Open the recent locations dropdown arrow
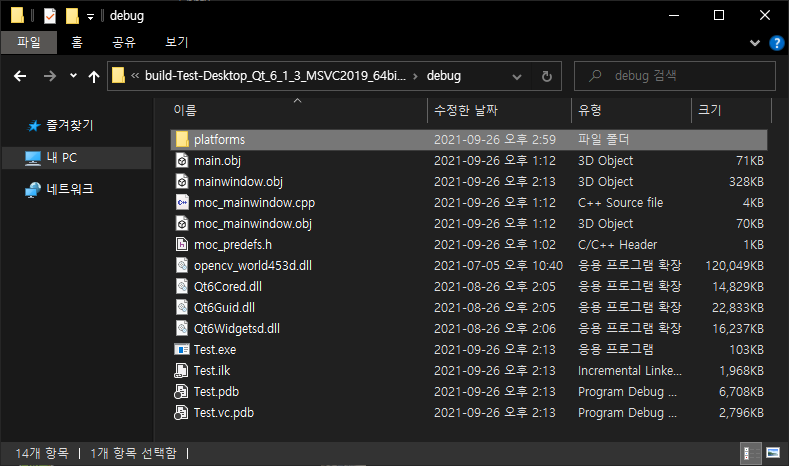This screenshot has width=789, height=466. [x=73, y=76]
